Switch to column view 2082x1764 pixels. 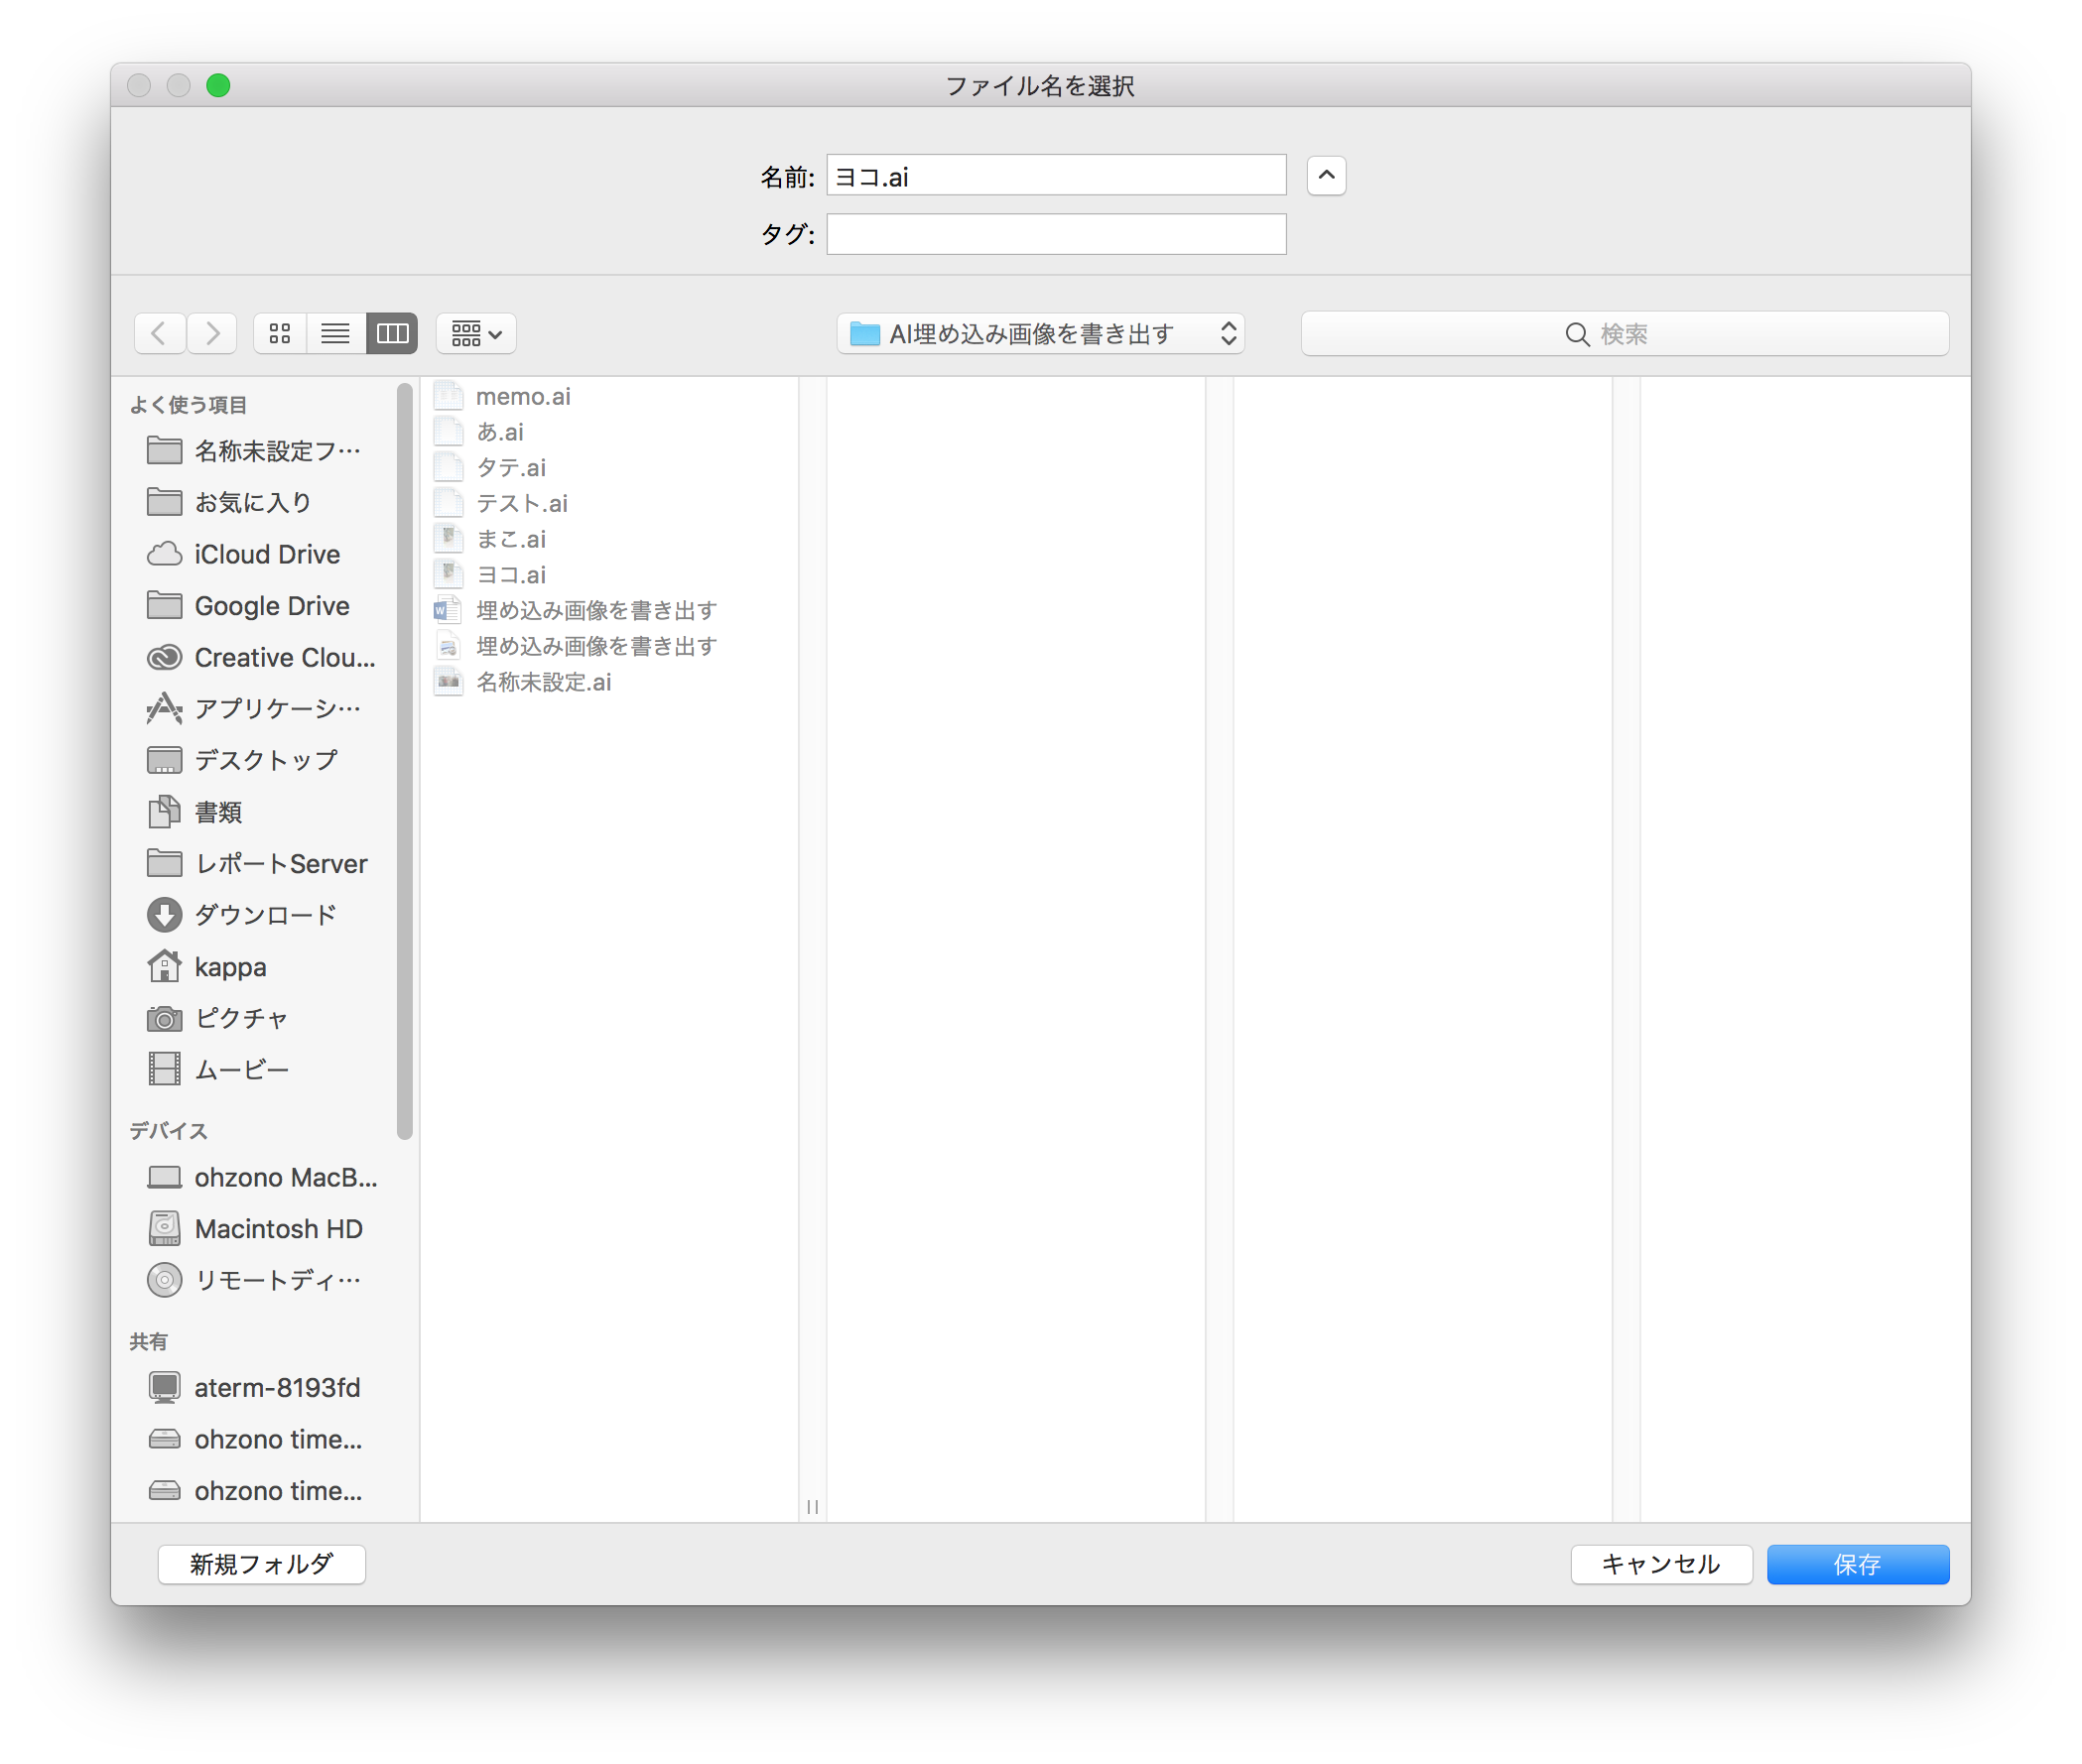(392, 333)
